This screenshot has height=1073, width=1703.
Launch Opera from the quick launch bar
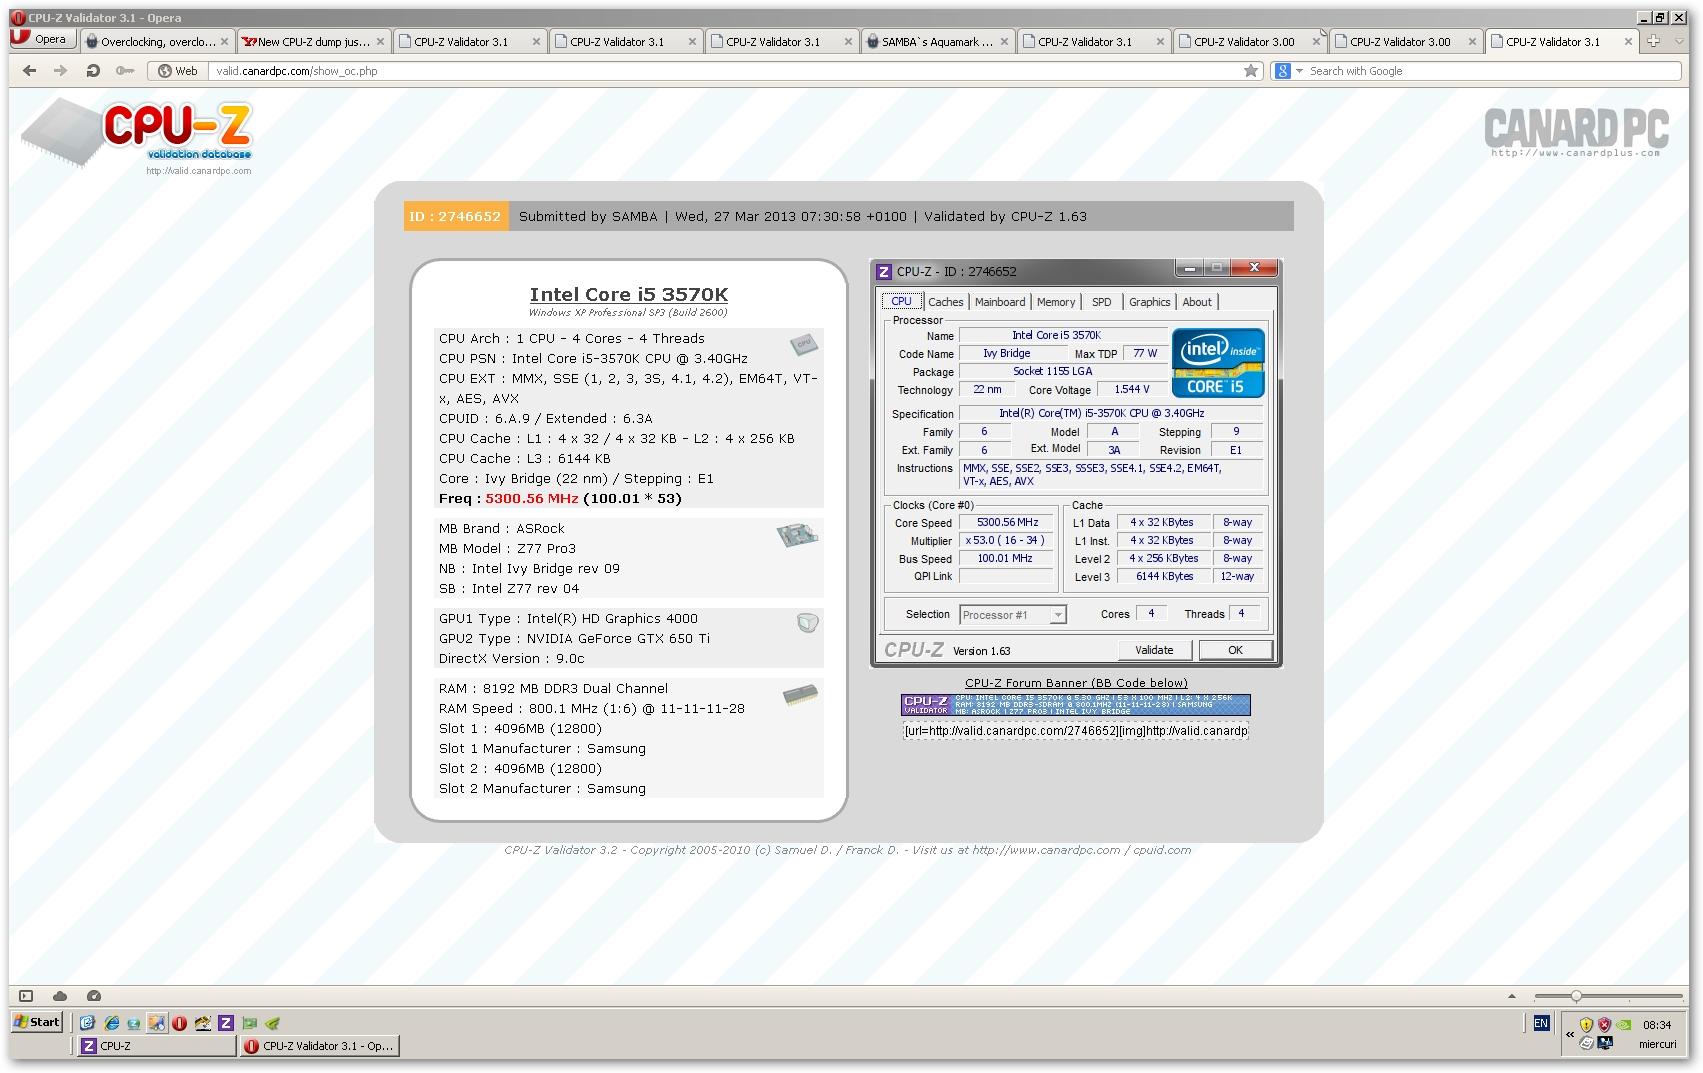point(180,1023)
